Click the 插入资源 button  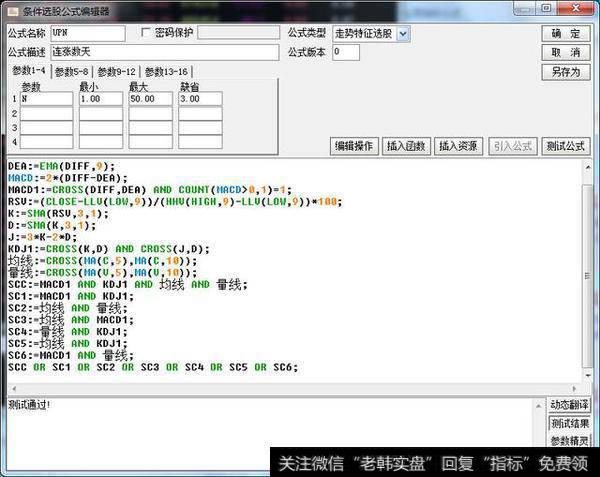point(458,146)
